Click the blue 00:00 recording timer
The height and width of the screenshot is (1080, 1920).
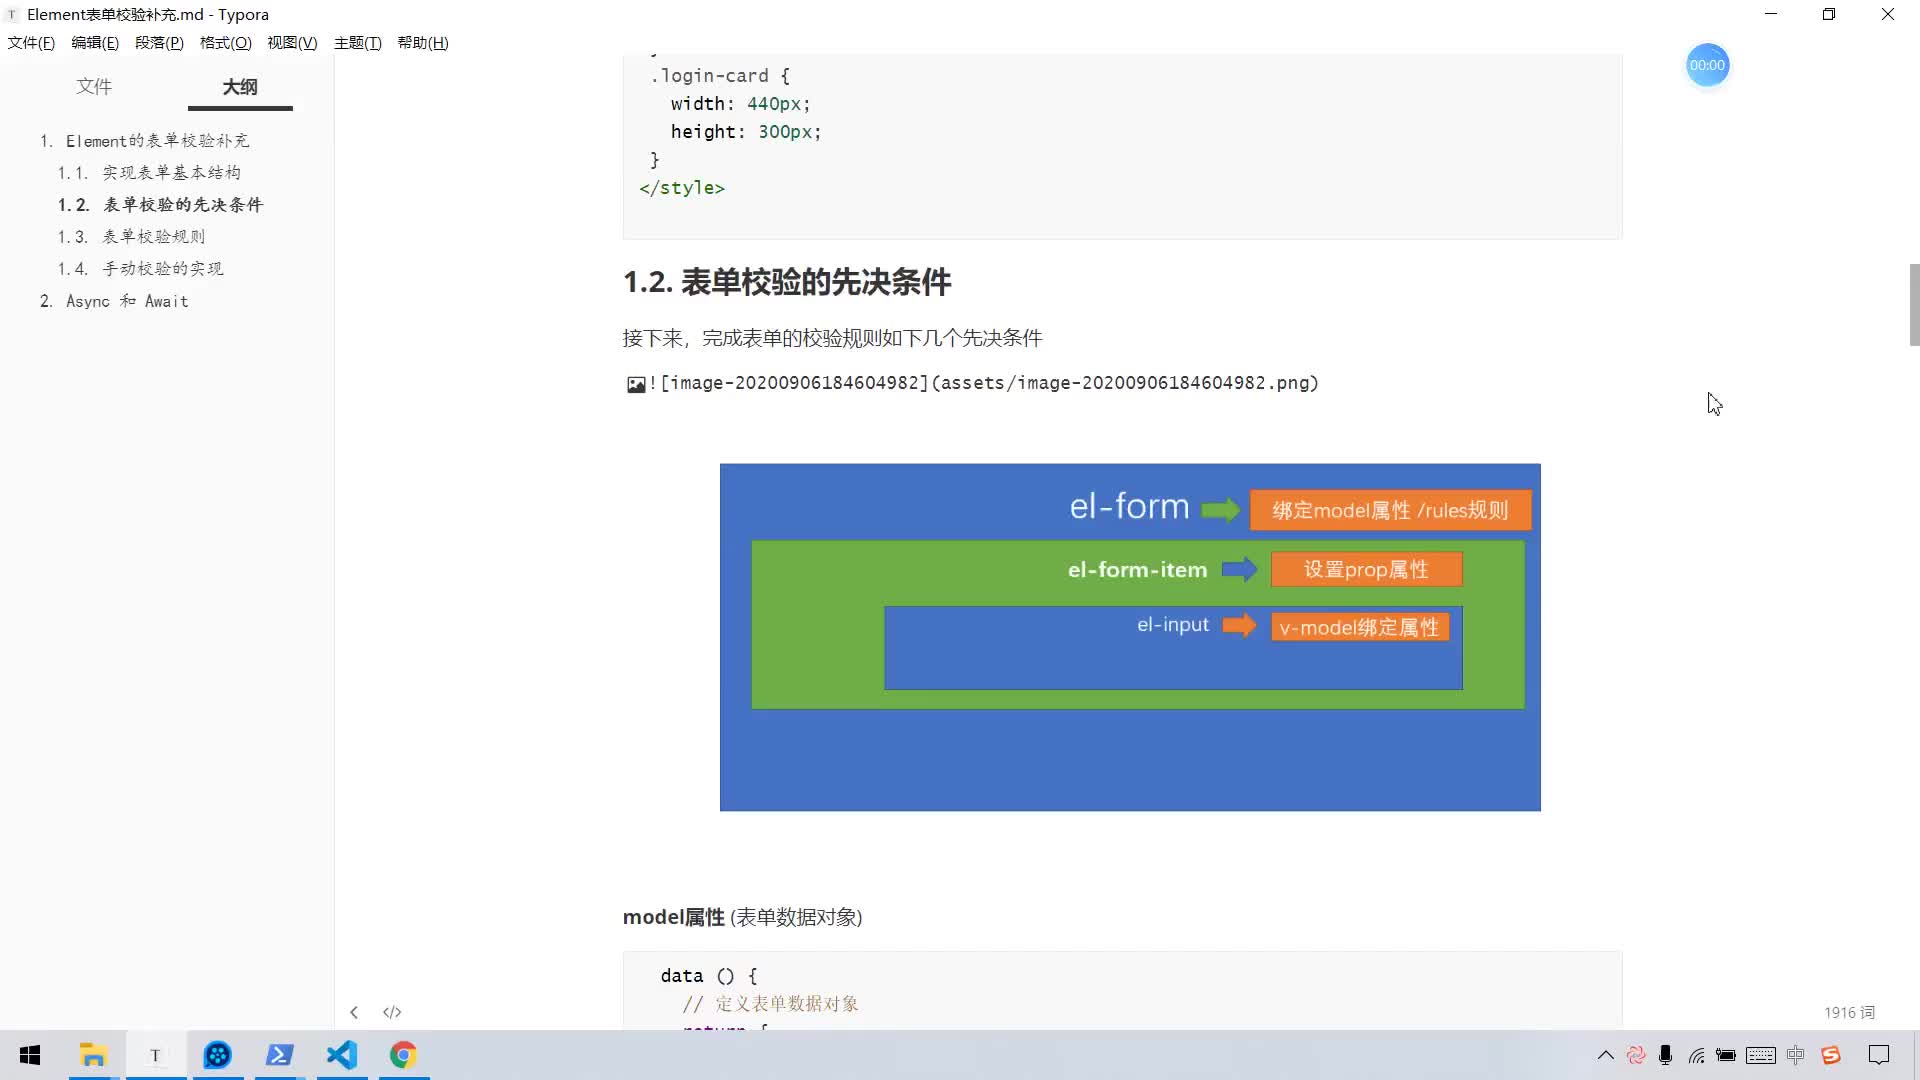click(1707, 65)
